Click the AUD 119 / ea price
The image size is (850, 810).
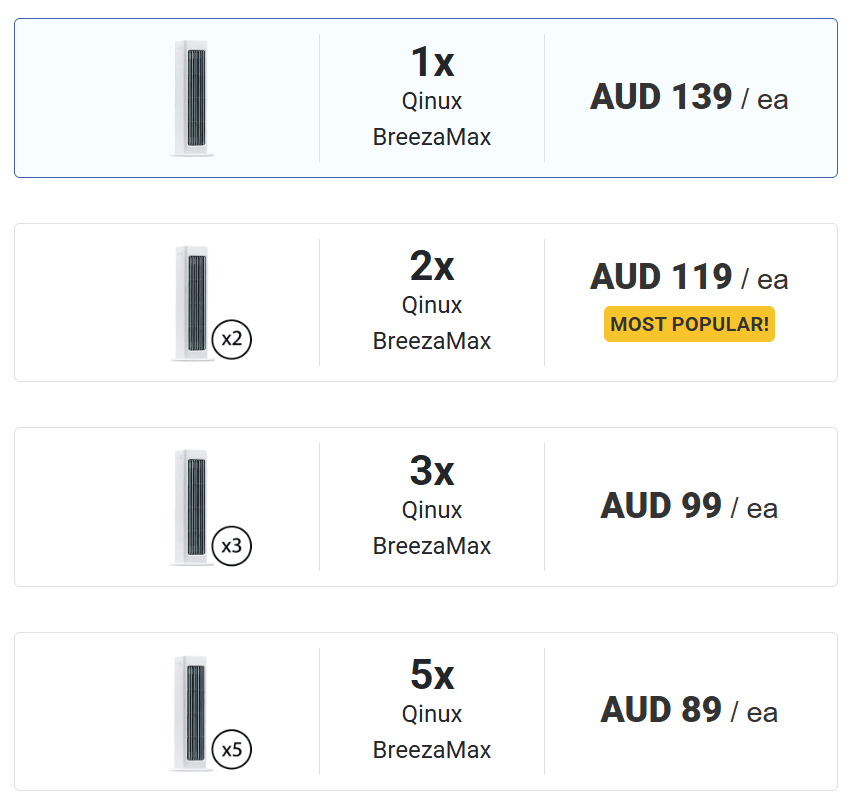tap(689, 277)
